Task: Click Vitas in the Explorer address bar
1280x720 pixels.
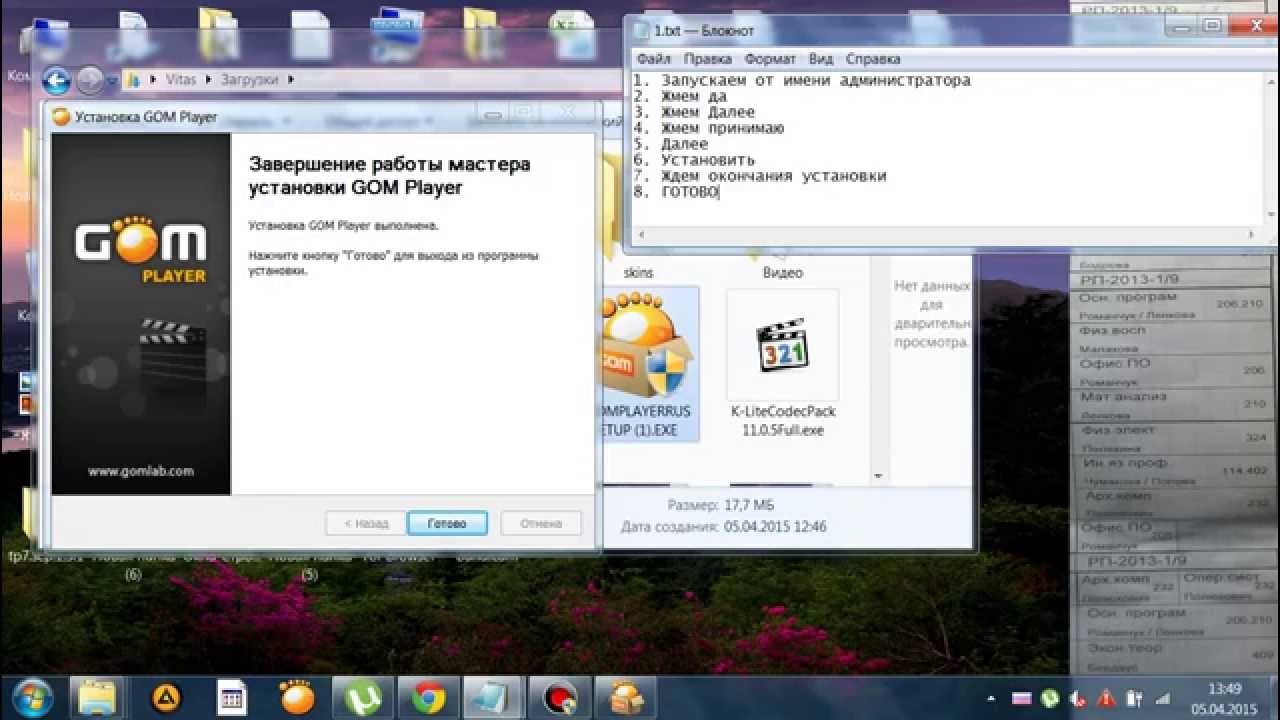Action: point(179,79)
